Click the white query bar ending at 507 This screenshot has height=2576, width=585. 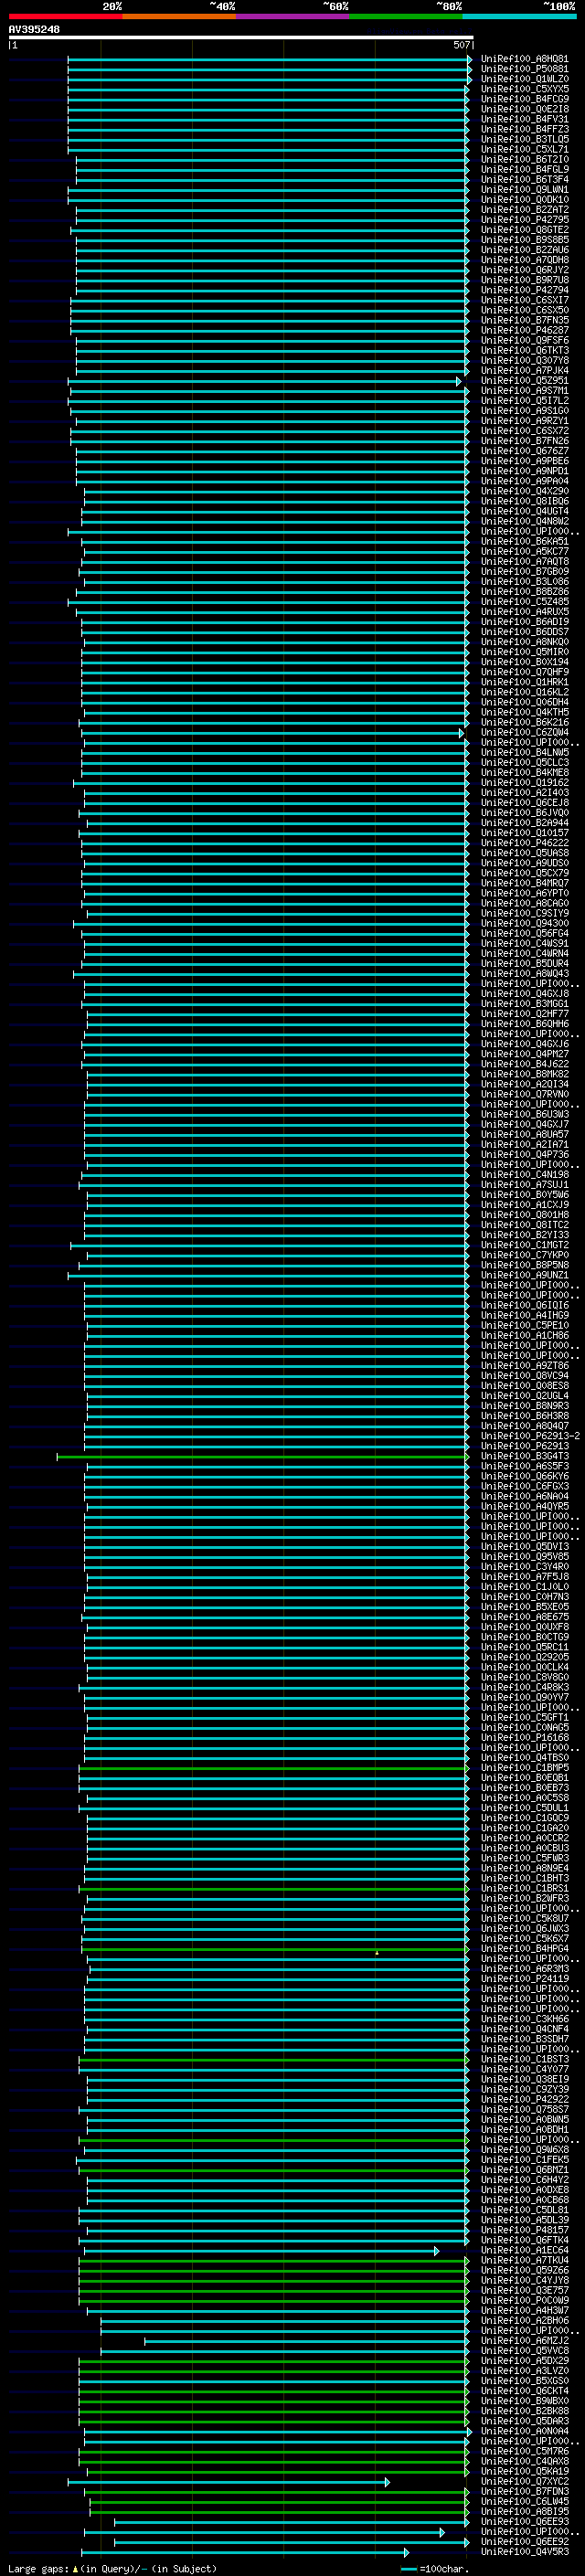click(x=240, y=38)
